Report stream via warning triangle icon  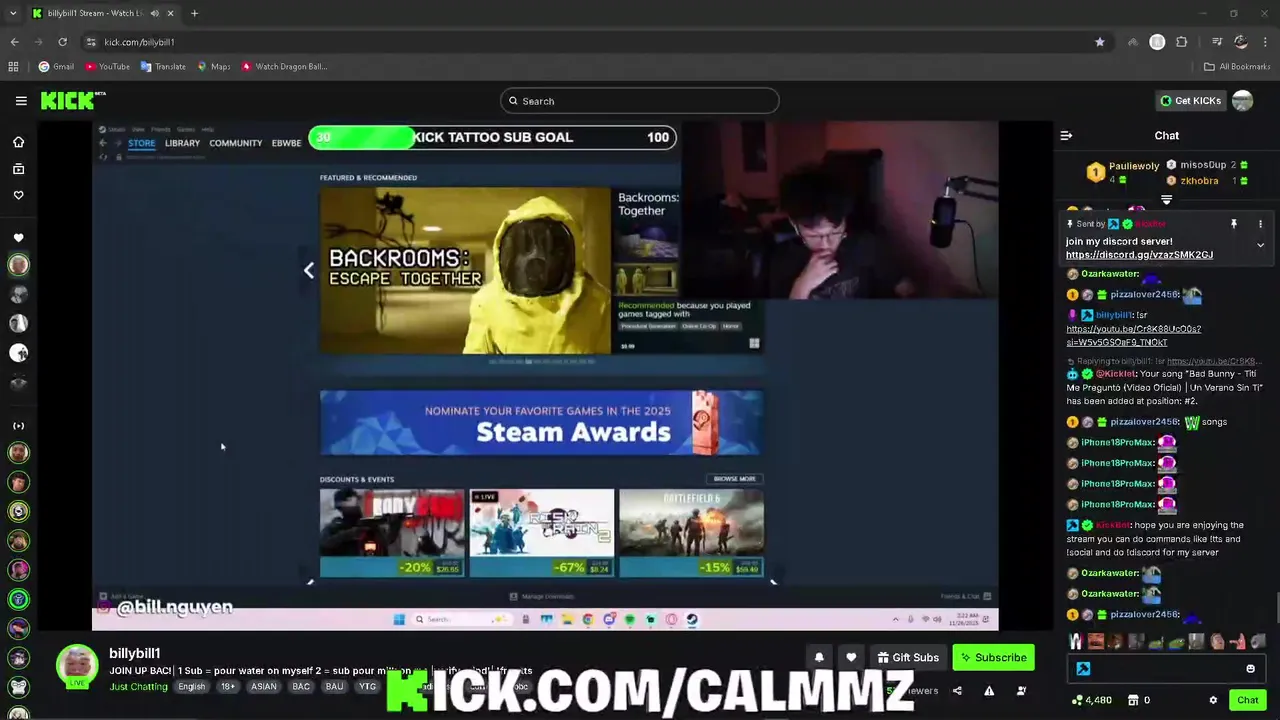[989, 691]
